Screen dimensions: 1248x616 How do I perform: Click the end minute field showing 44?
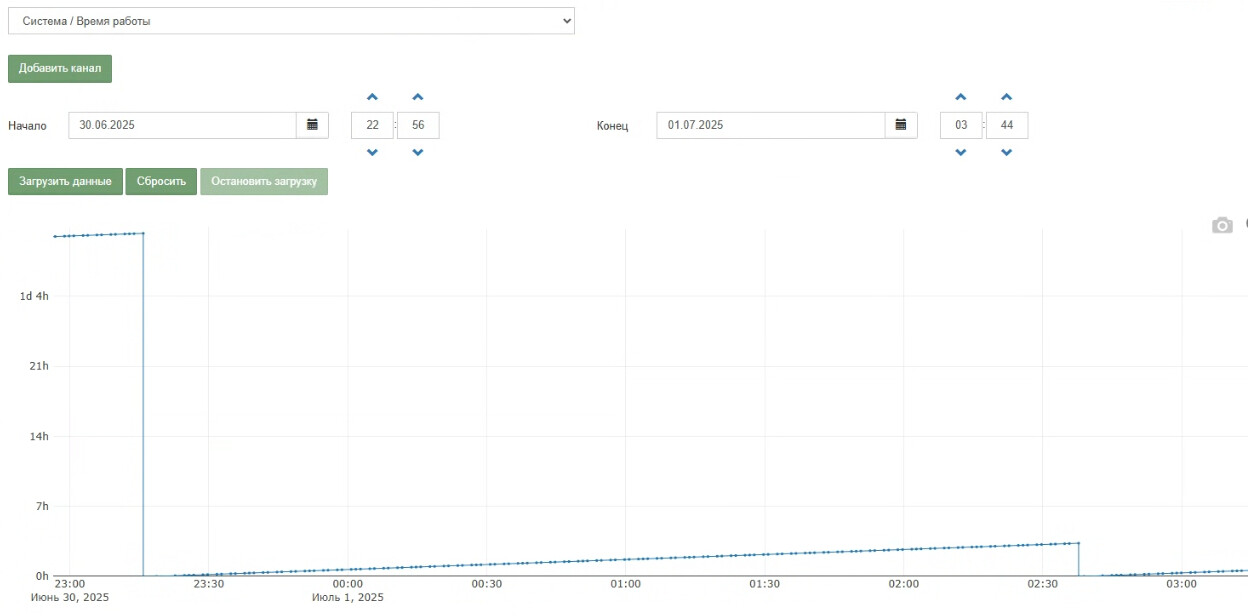(x=1007, y=125)
